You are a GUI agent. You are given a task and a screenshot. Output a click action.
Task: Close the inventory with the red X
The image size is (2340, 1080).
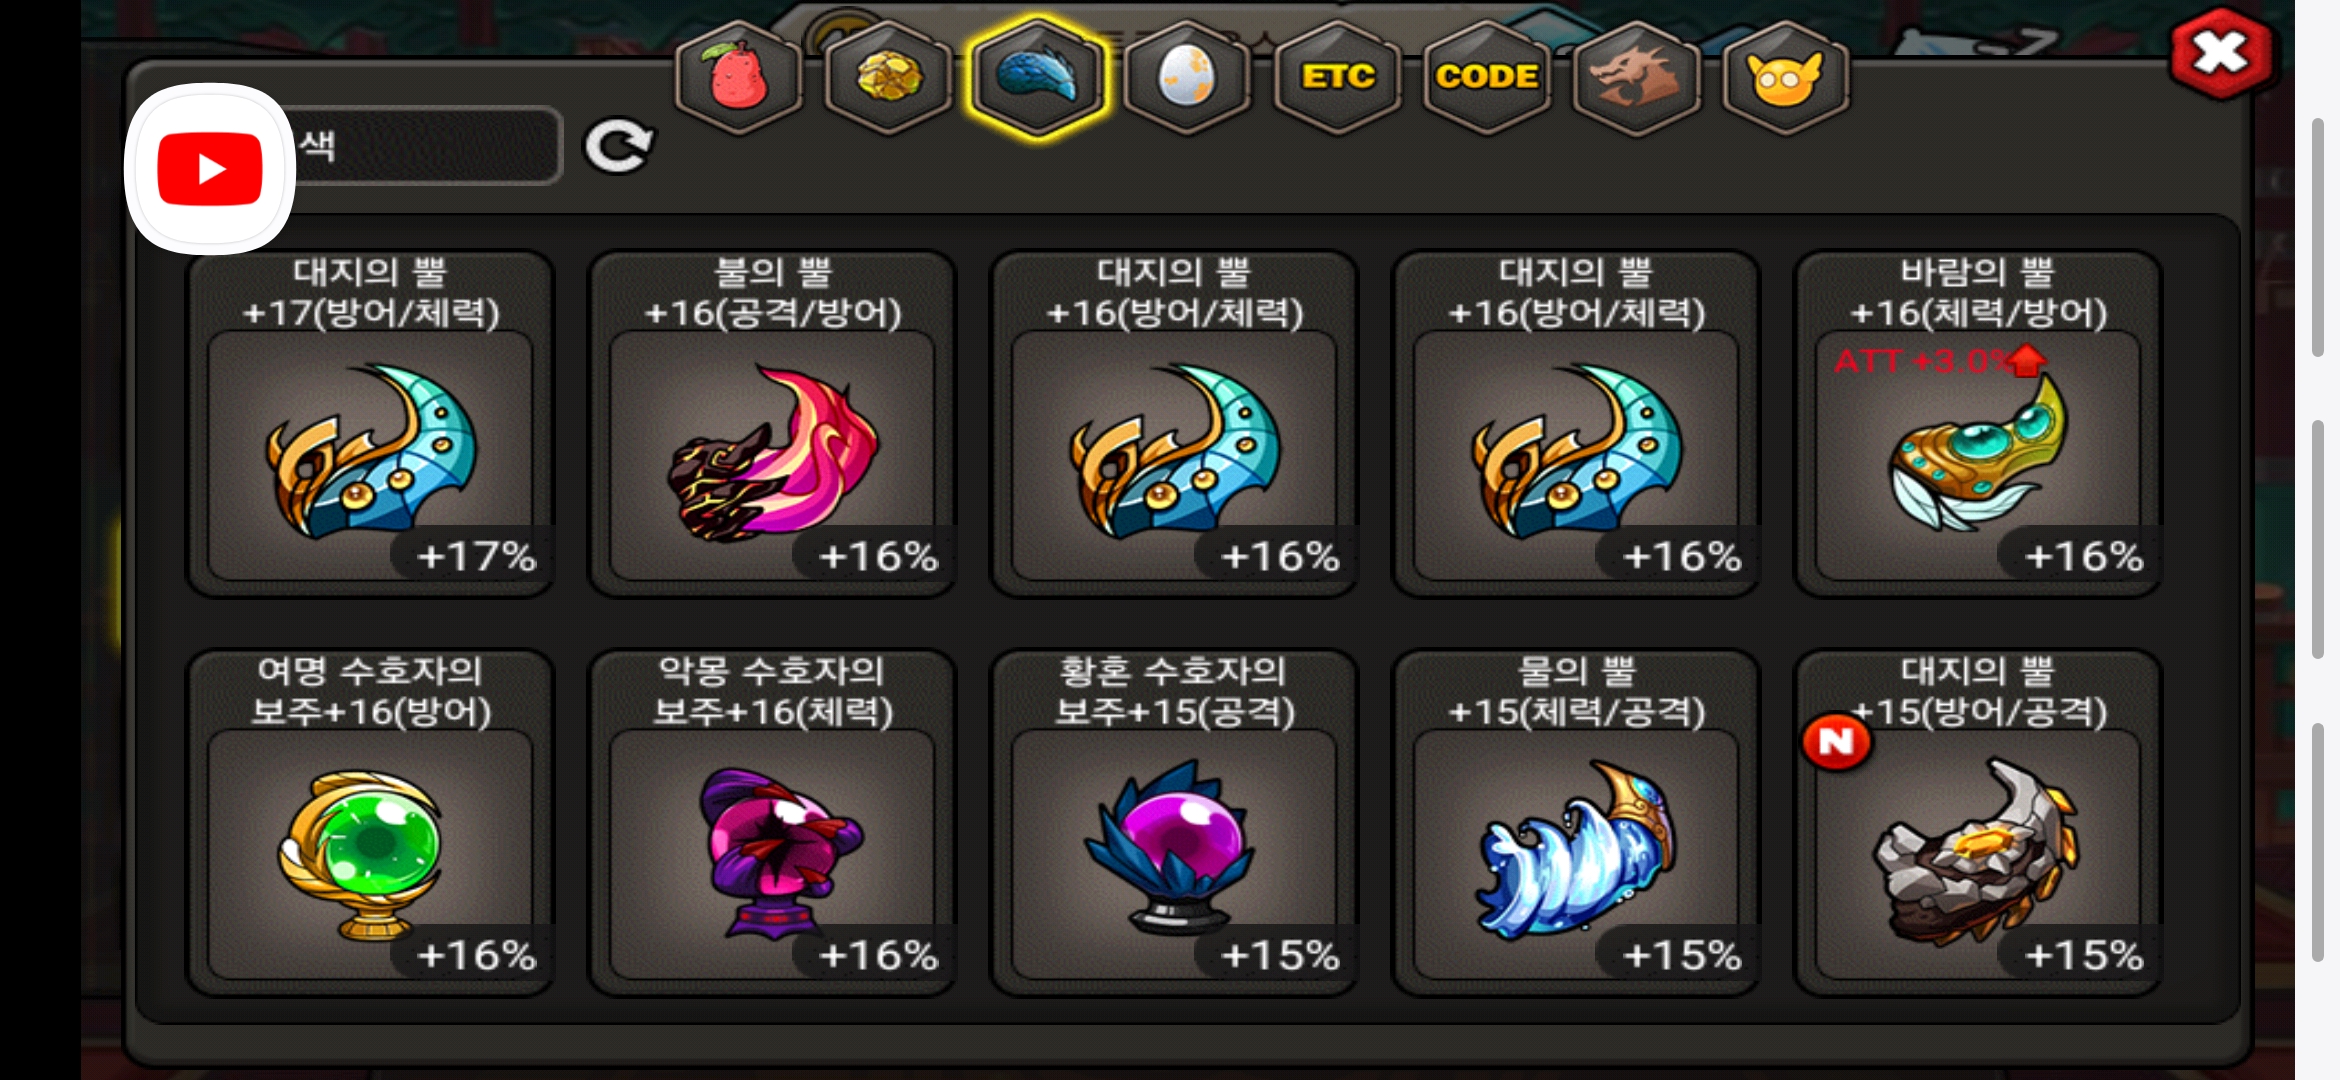click(x=2220, y=54)
